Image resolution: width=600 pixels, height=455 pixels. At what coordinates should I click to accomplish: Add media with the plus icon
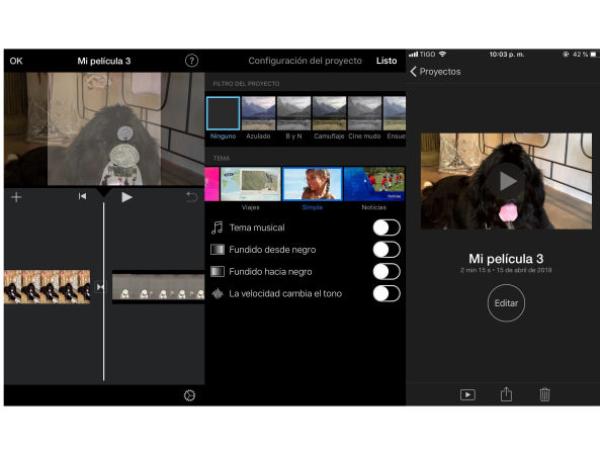point(16,197)
